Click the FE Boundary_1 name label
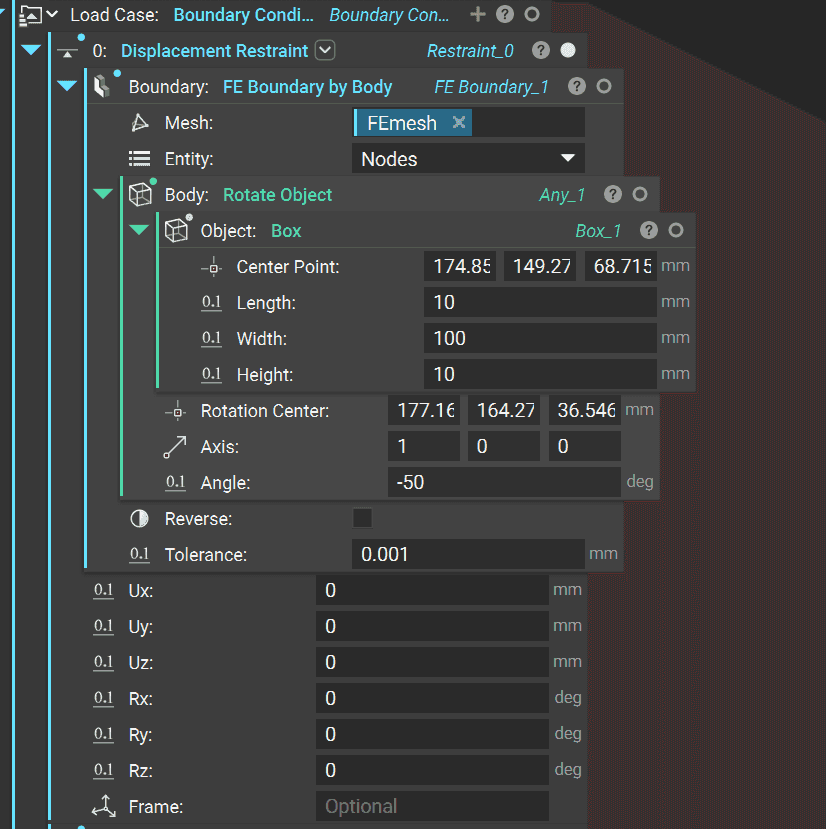Viewport: 826px width, 829px height. [x=491, y=87]
